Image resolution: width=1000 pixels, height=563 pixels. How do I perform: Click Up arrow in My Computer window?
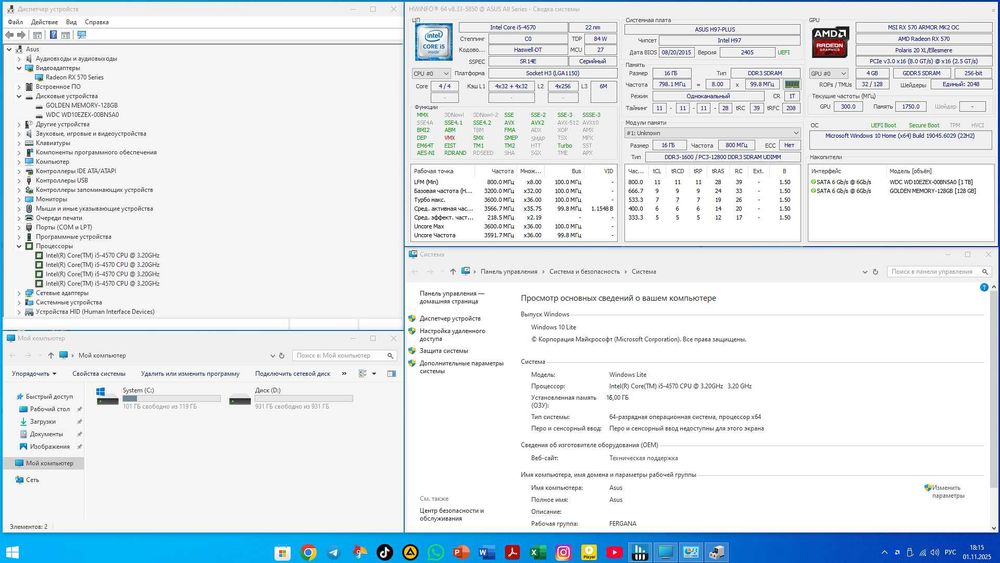51,355
